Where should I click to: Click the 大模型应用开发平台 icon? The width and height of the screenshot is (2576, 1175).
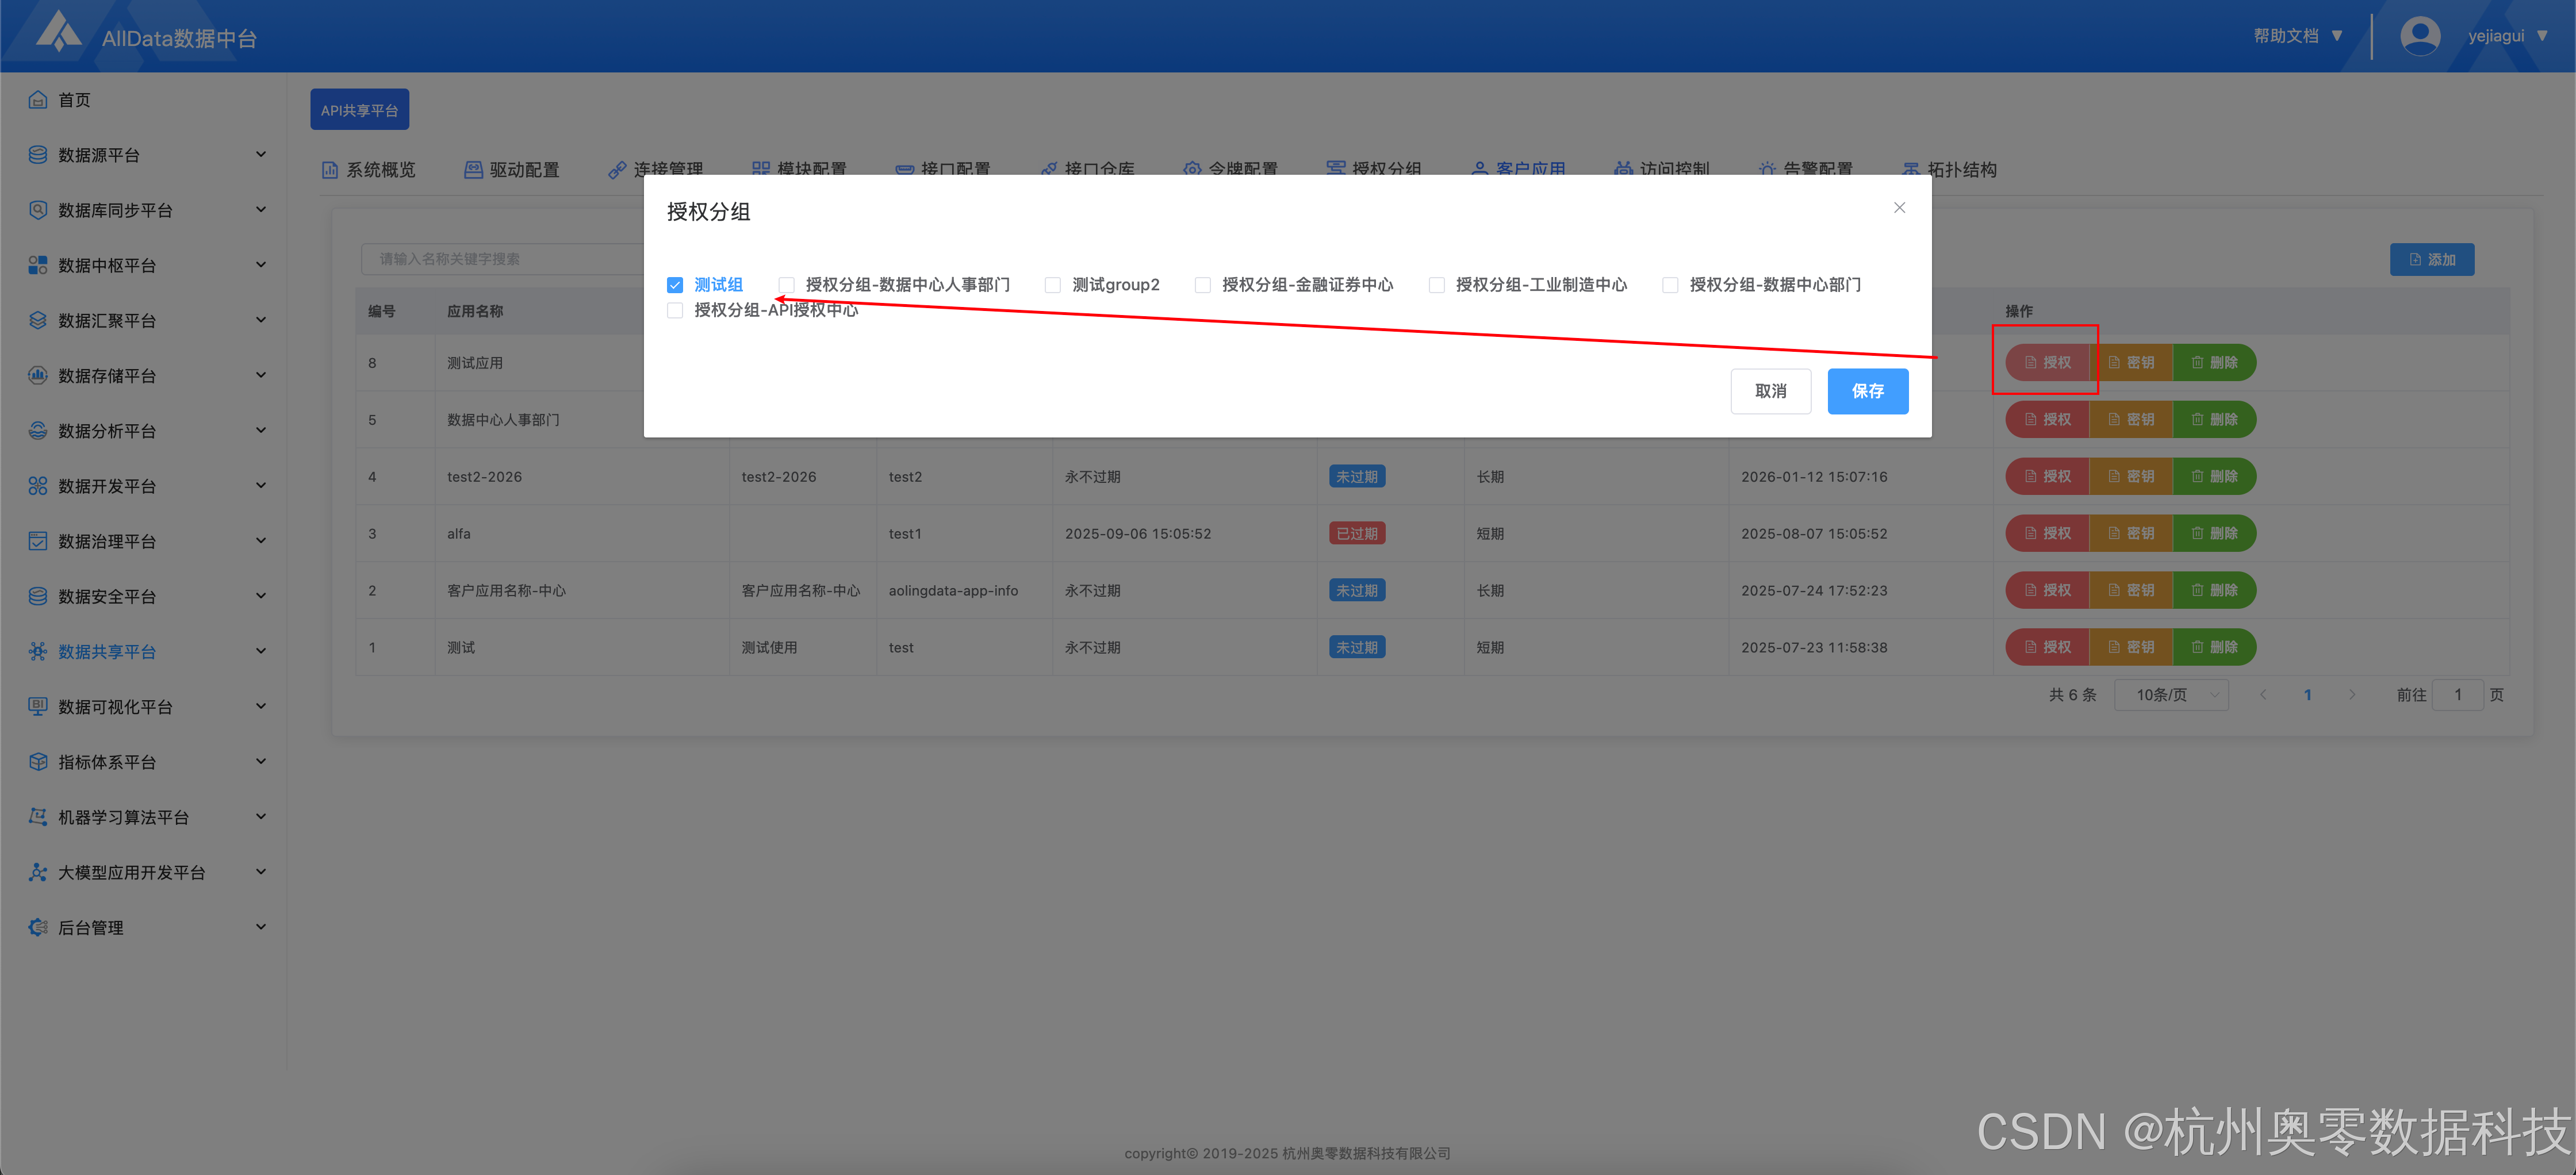pos(38,873)
